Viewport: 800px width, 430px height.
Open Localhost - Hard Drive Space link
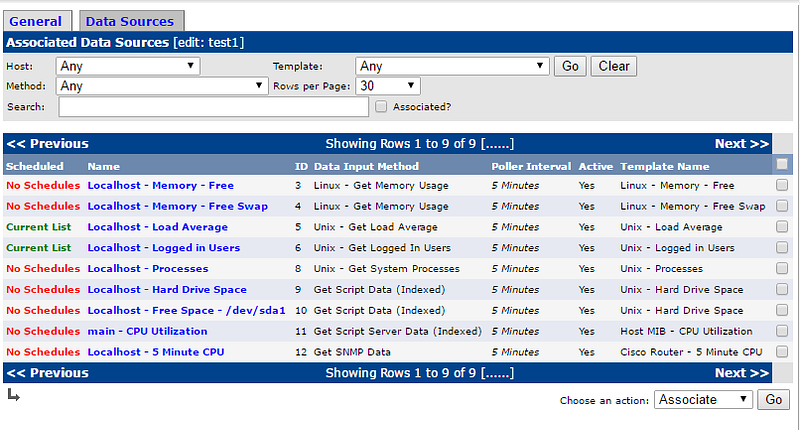(x=167, y=290)
